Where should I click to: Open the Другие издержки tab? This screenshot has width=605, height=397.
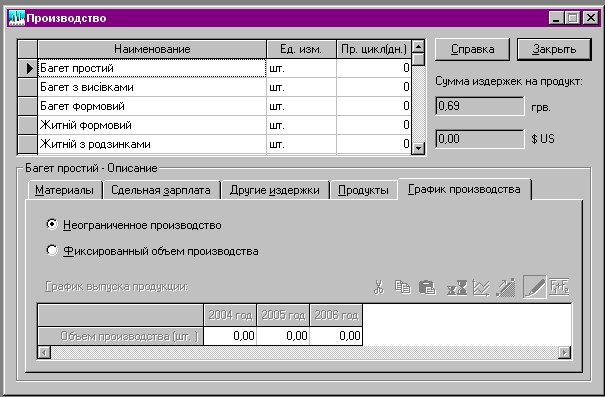tap(275, 190)
